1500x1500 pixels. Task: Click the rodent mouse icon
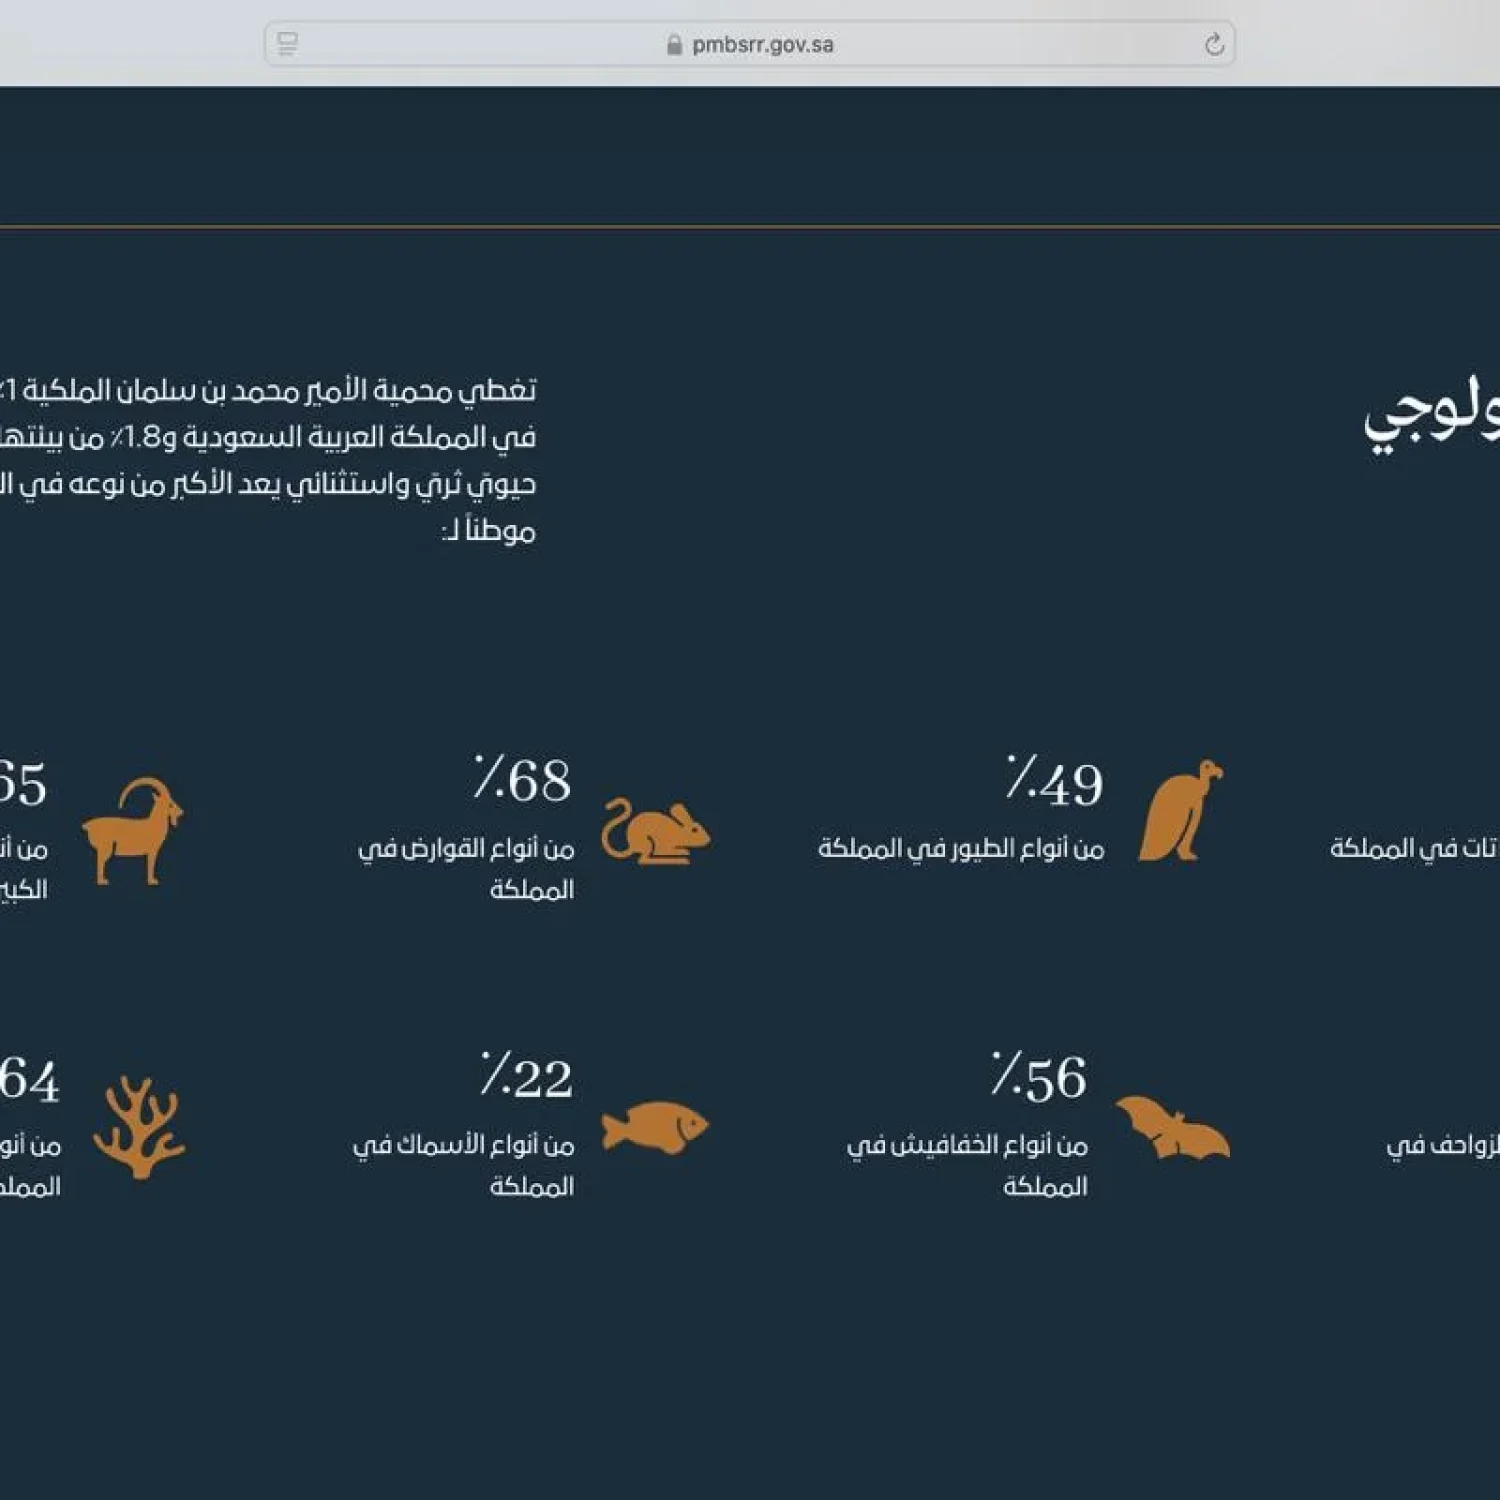click(656, 830)
